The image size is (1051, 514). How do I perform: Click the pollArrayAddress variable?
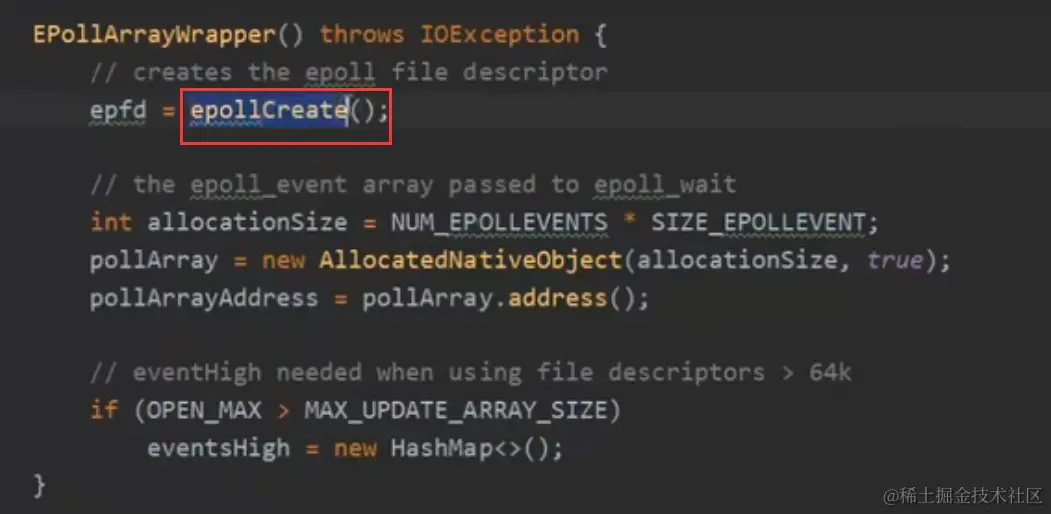(x=204, y=298)
